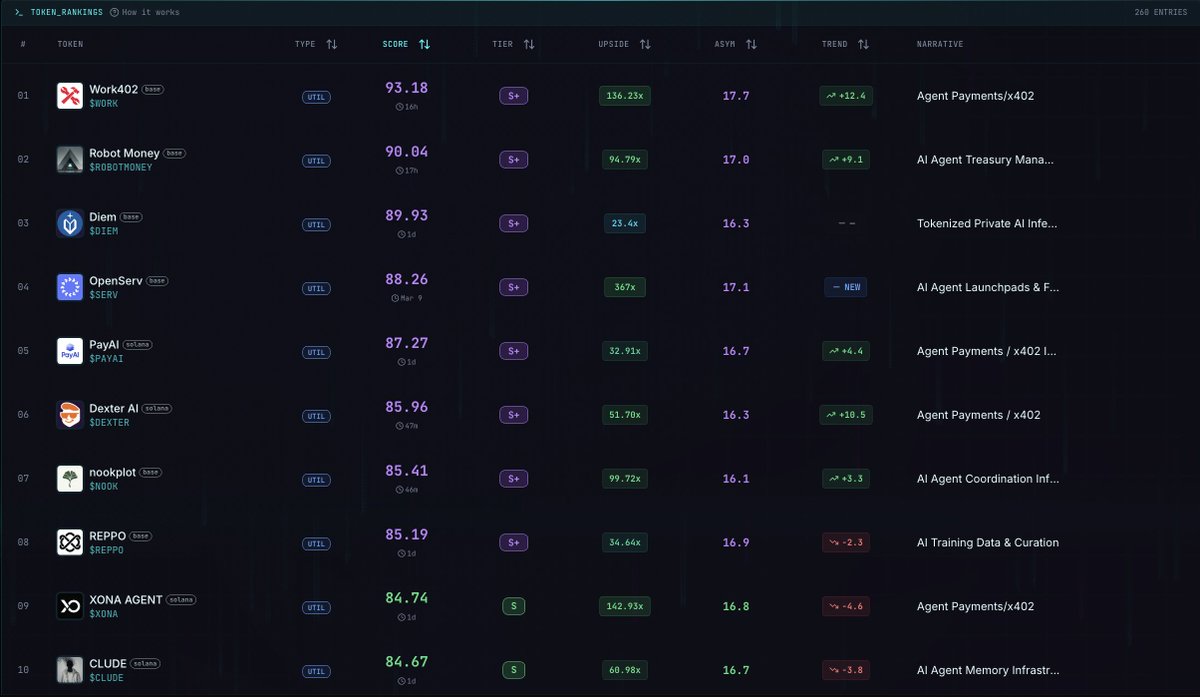
Task: Toggle the TREND column sort order
Action: click(x=861, y=44)
